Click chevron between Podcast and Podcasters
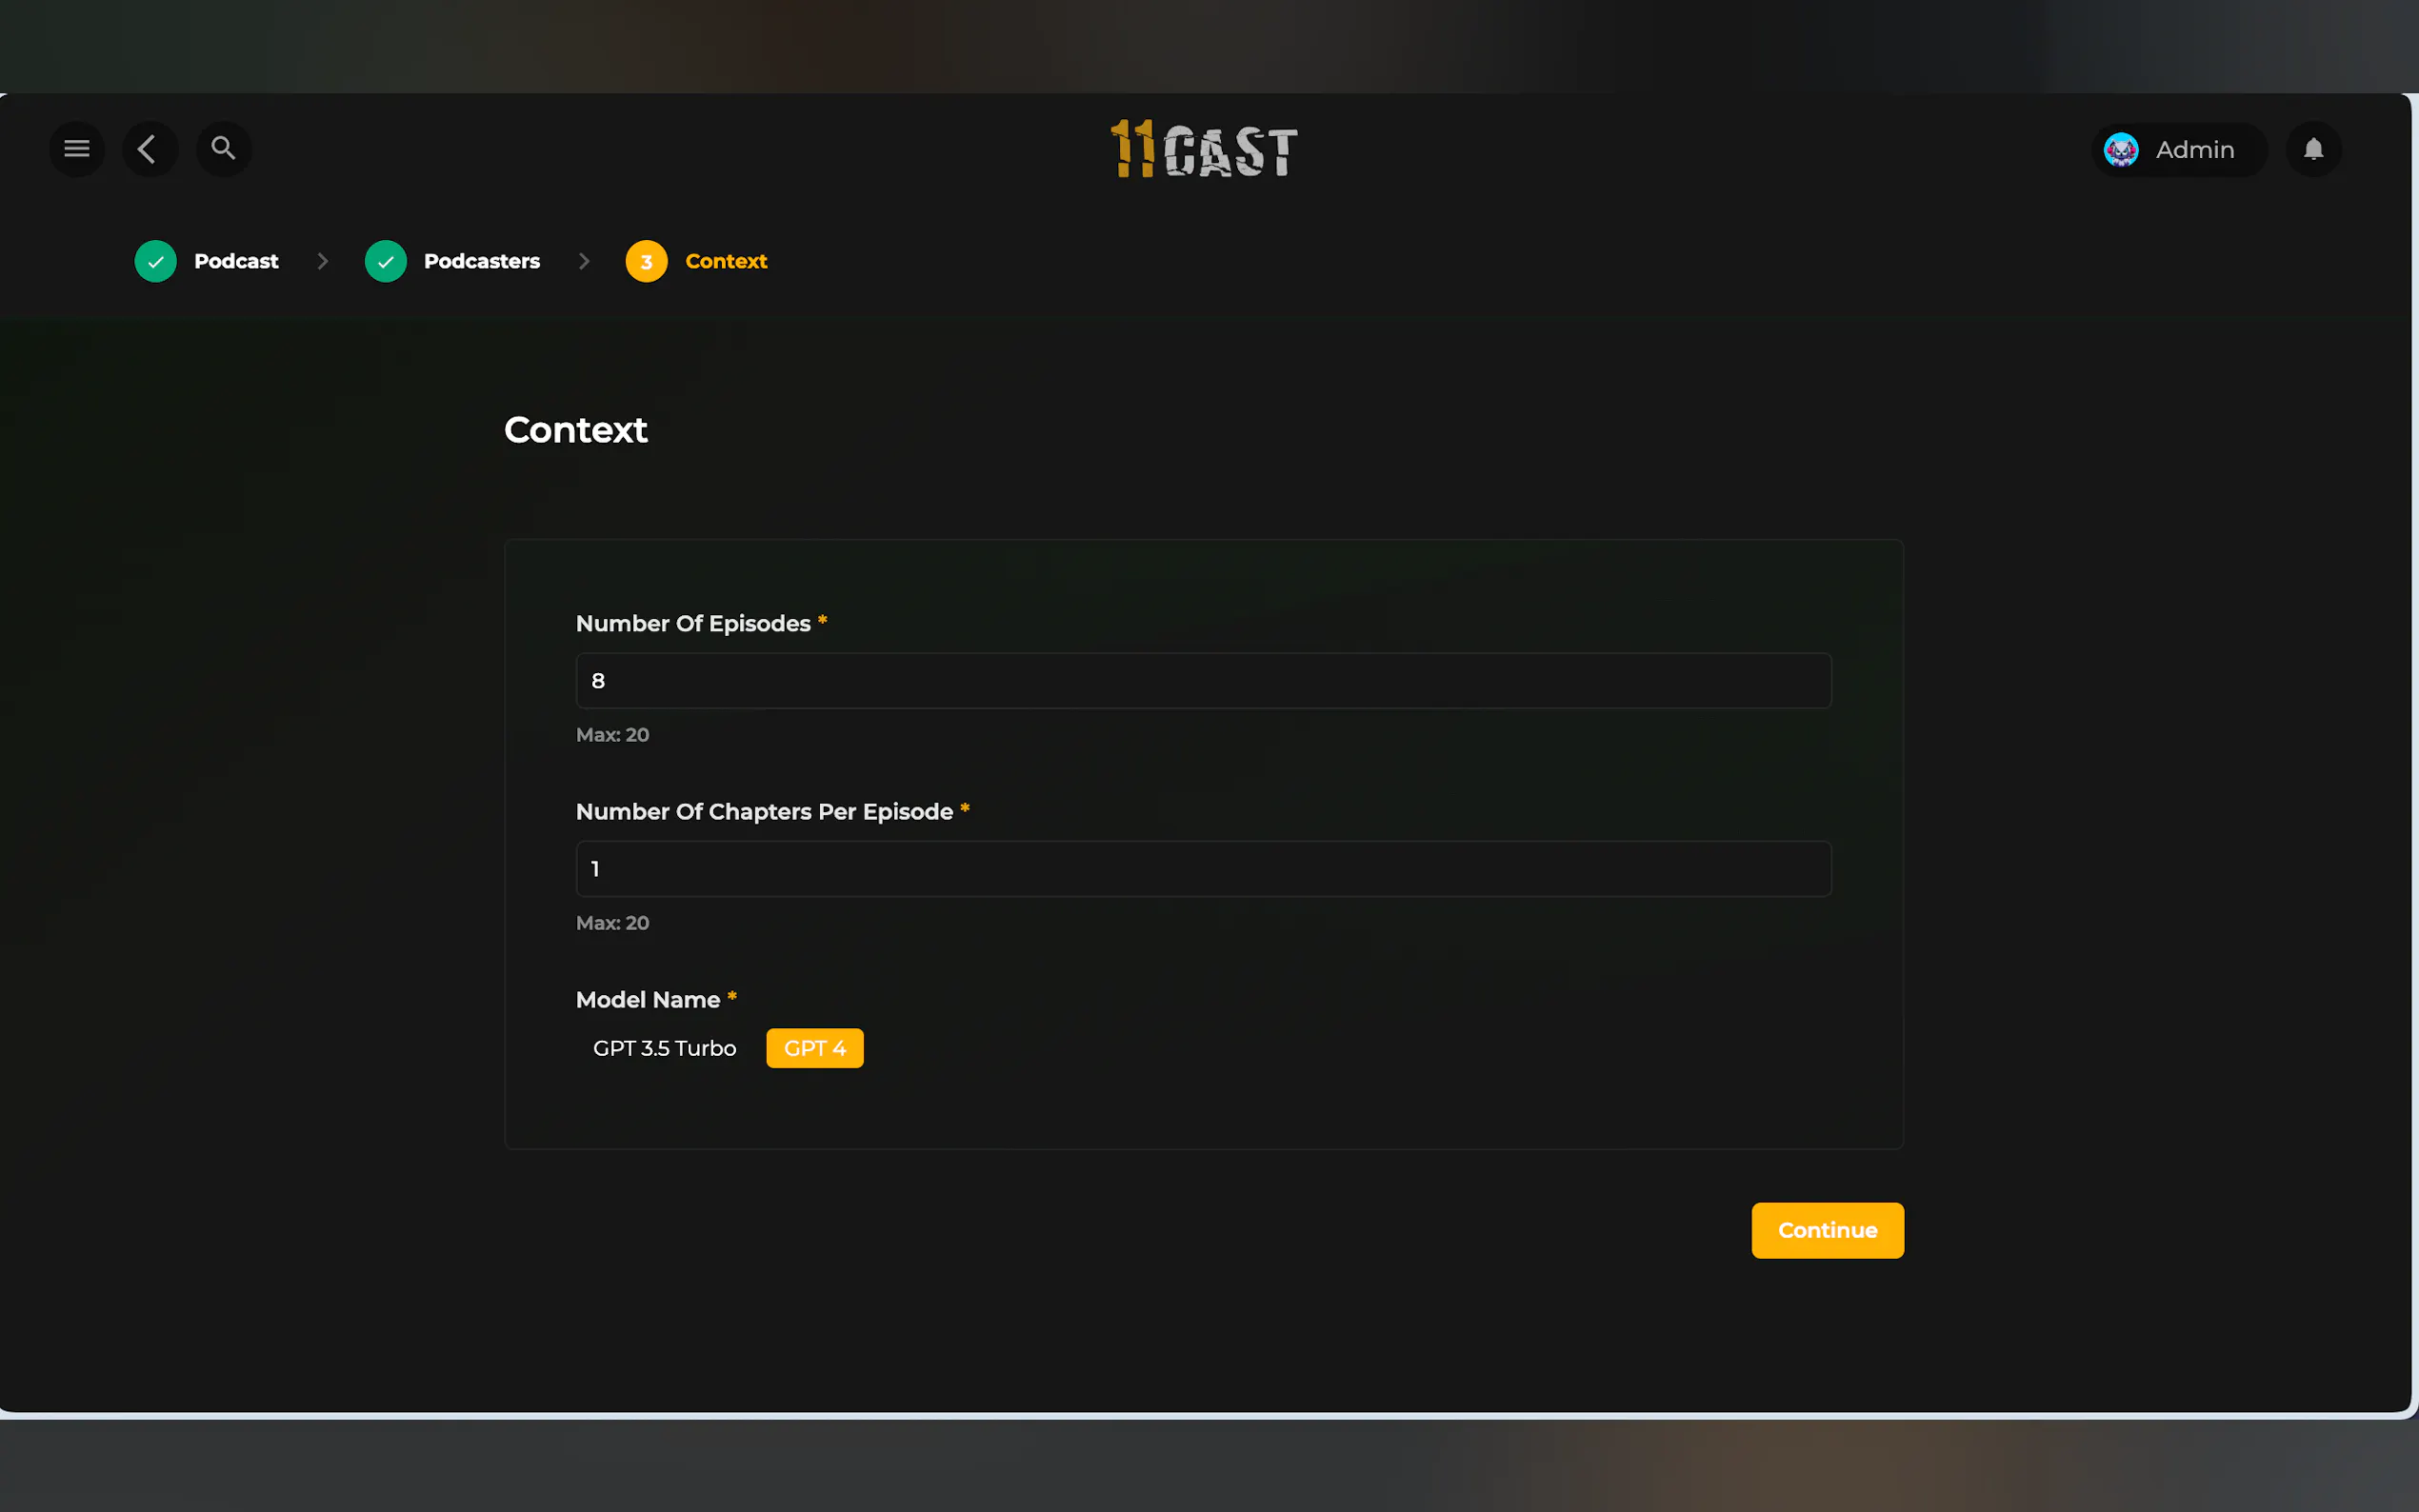The image size is (2419, 1512). pyautogui.click(x=322, y=261)
